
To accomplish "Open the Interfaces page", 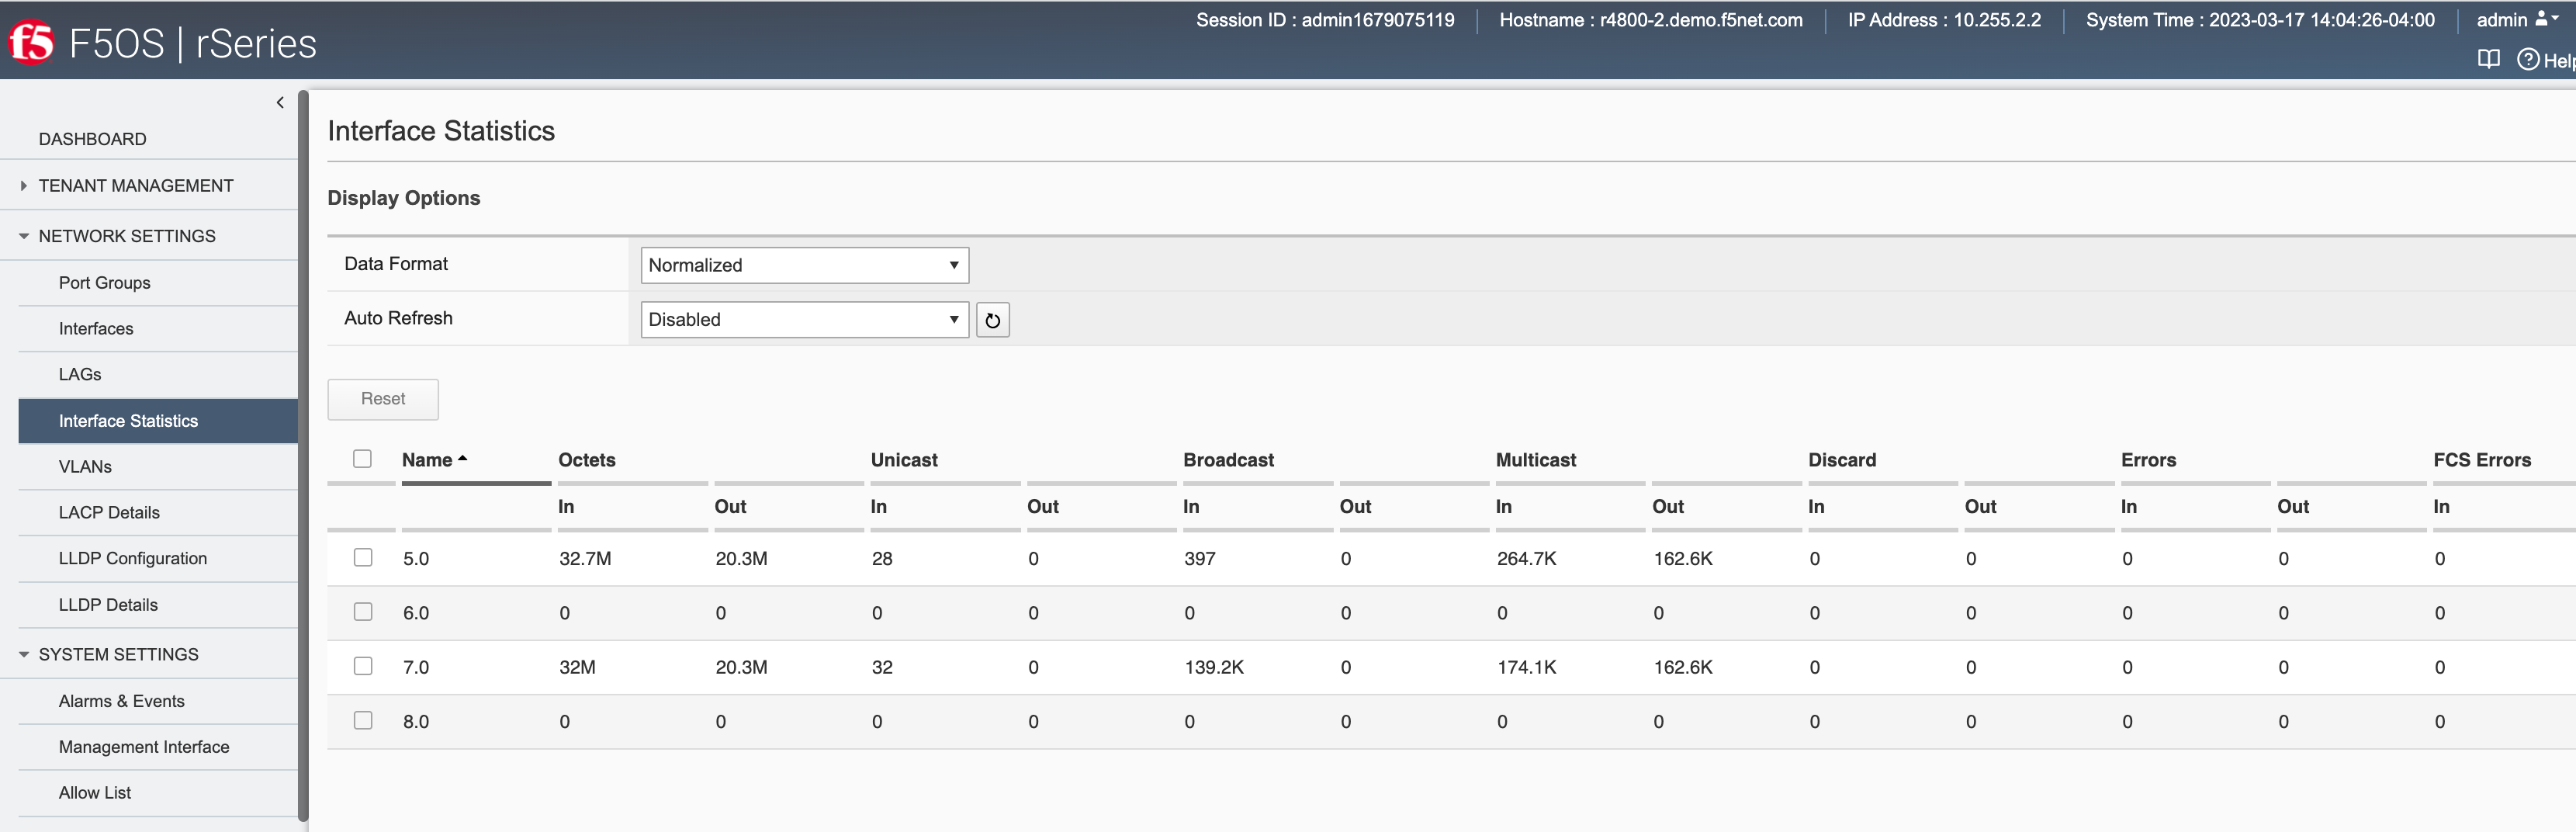I will [96, 329].
